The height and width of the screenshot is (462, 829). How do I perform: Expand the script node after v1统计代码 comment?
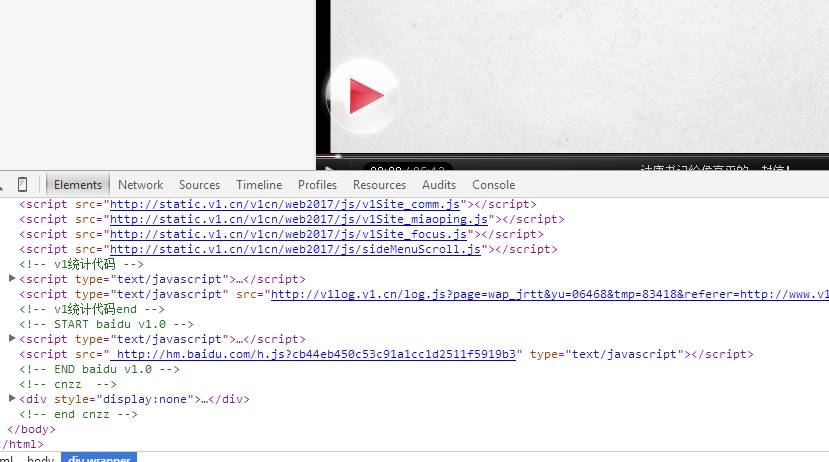tap(12, 278)
